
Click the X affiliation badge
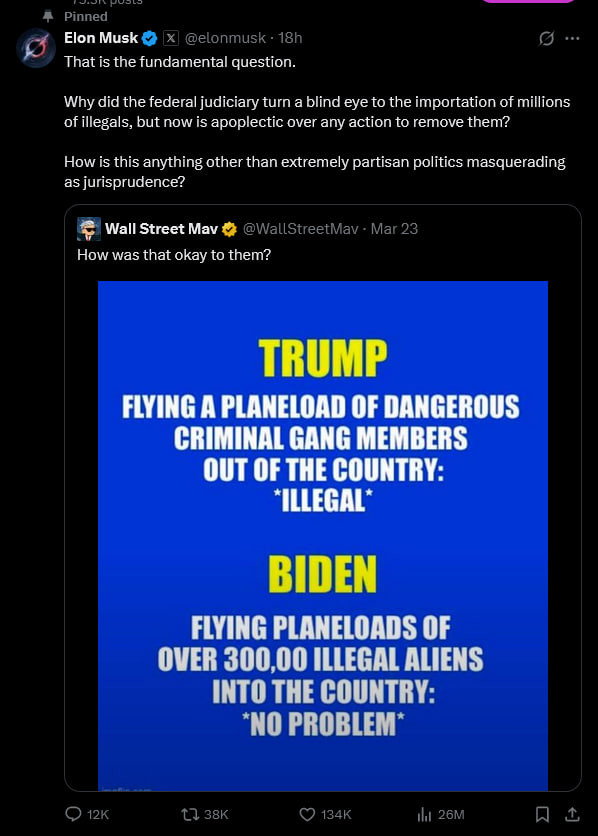click(170, 38)
